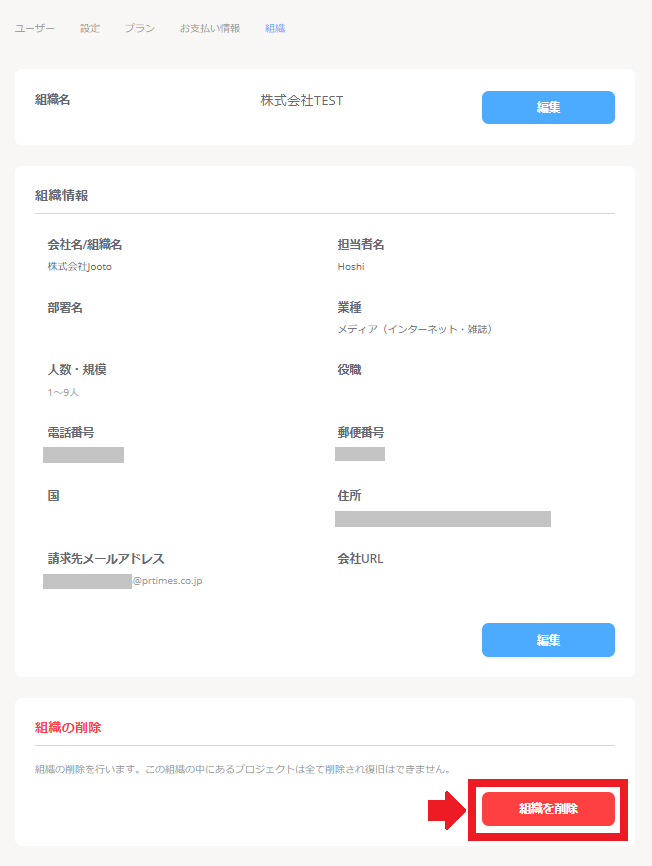Switch to the ユーザー tab
The width and height of the screenshot is (652, 866).
[x=33, y=29]
